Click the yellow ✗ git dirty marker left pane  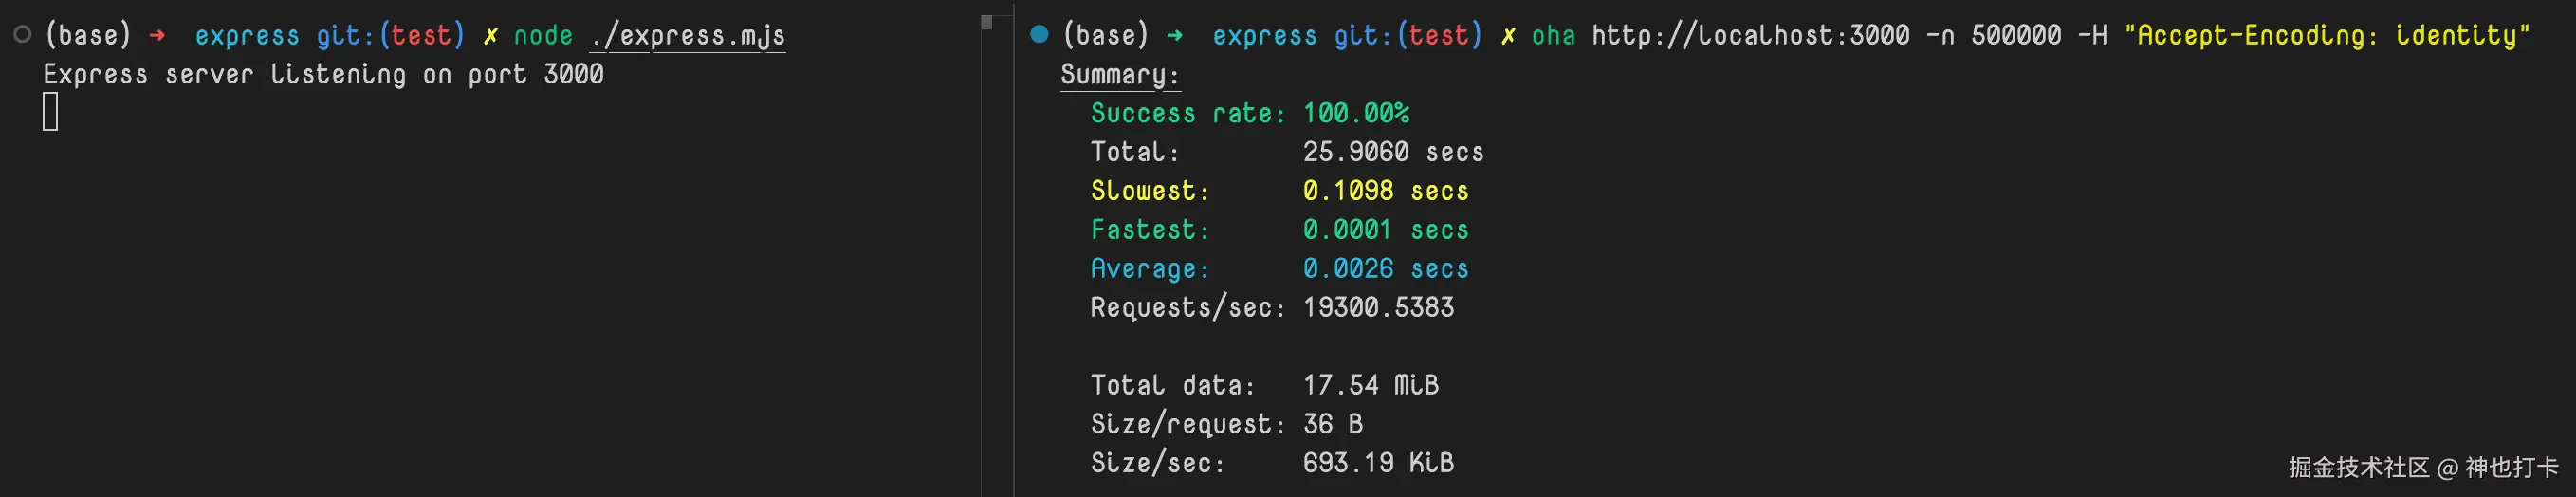click(490, 36)
